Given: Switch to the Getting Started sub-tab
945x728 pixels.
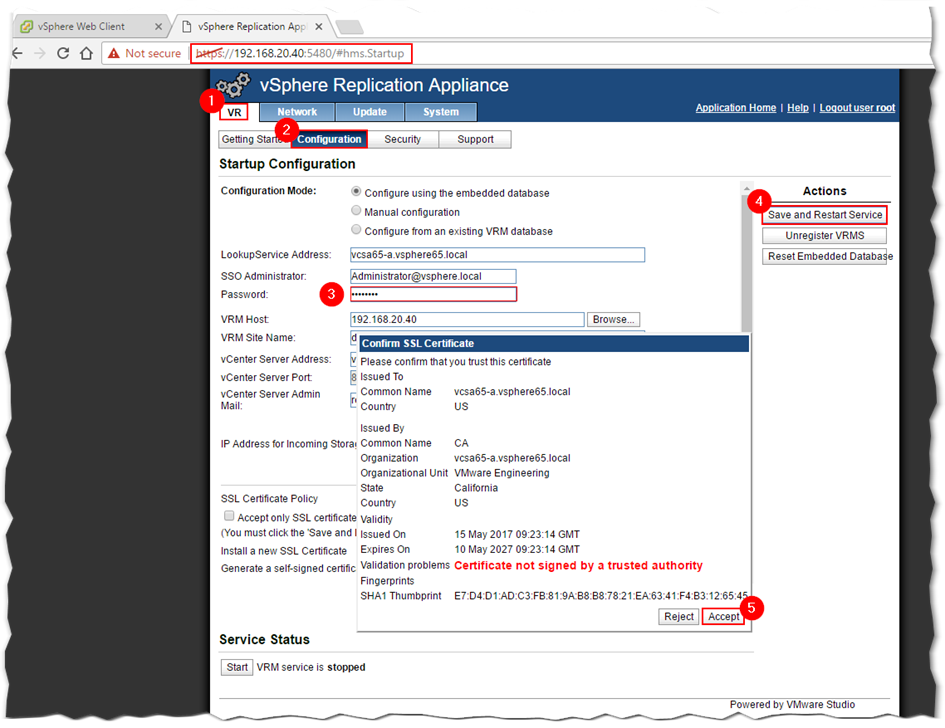Looking at the screenshot, I should click(254, 139).
